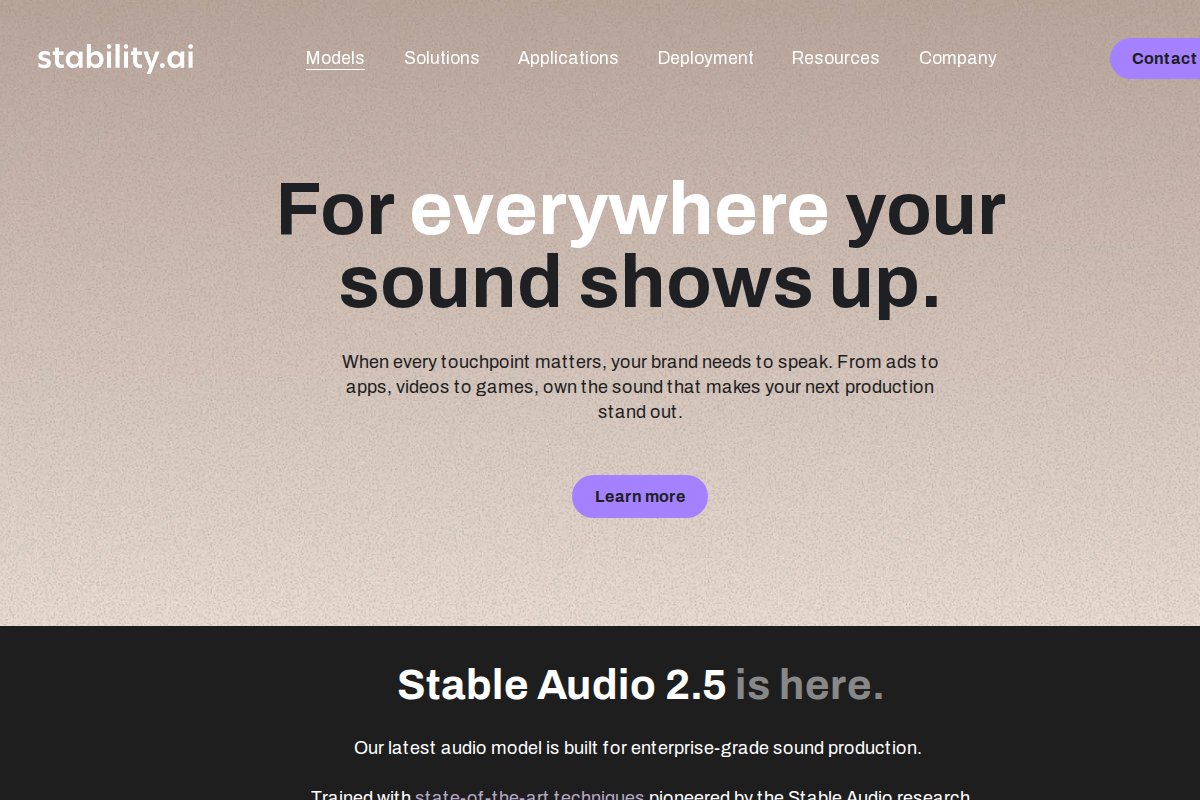Click the "When every touchpoint matters" paragraph
The image size is (1200, 800).
point(640,386)
